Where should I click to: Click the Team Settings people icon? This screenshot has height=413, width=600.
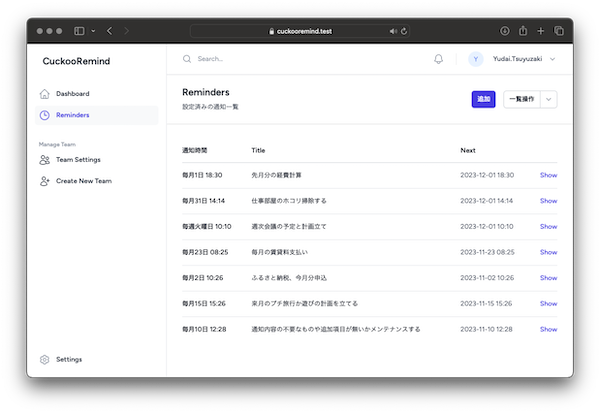(x=44, y=159)
